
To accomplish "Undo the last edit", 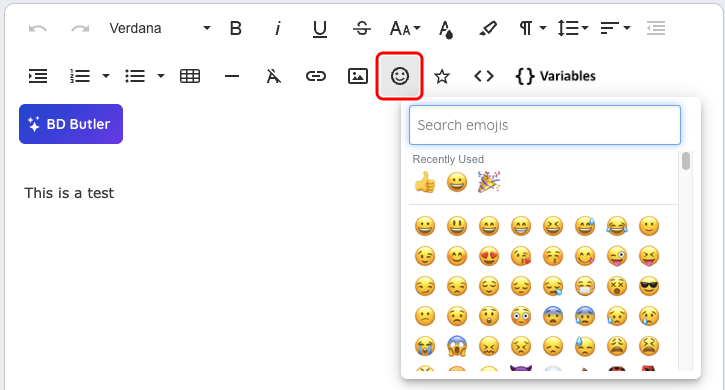I will click(38, 29).
